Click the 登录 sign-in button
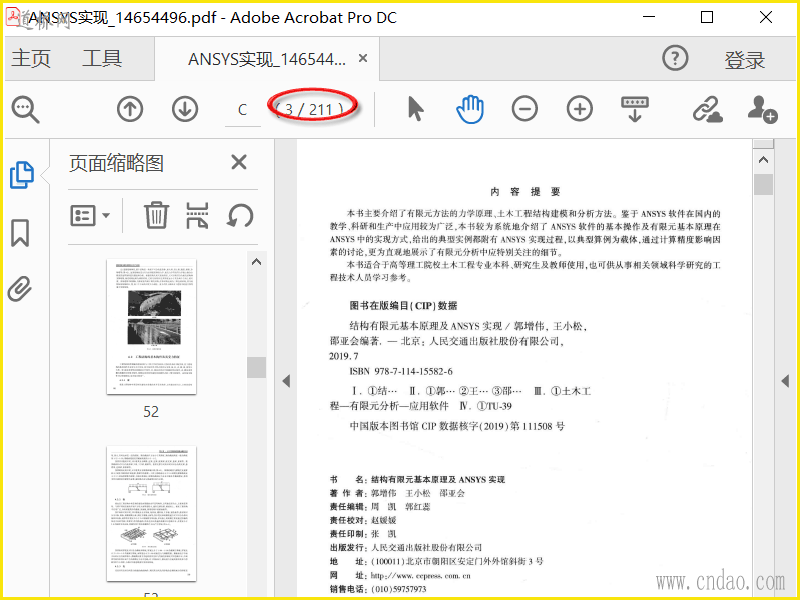 744,60
